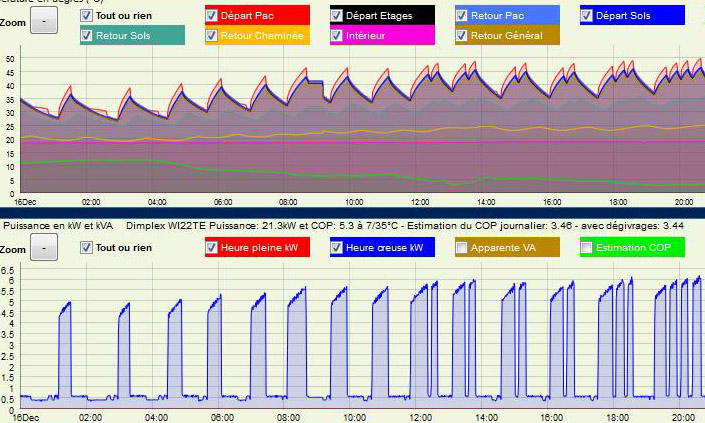Toggle the Retour Pac checkbox
Viewport: 705px width, 423px height.
pos(461,16)
